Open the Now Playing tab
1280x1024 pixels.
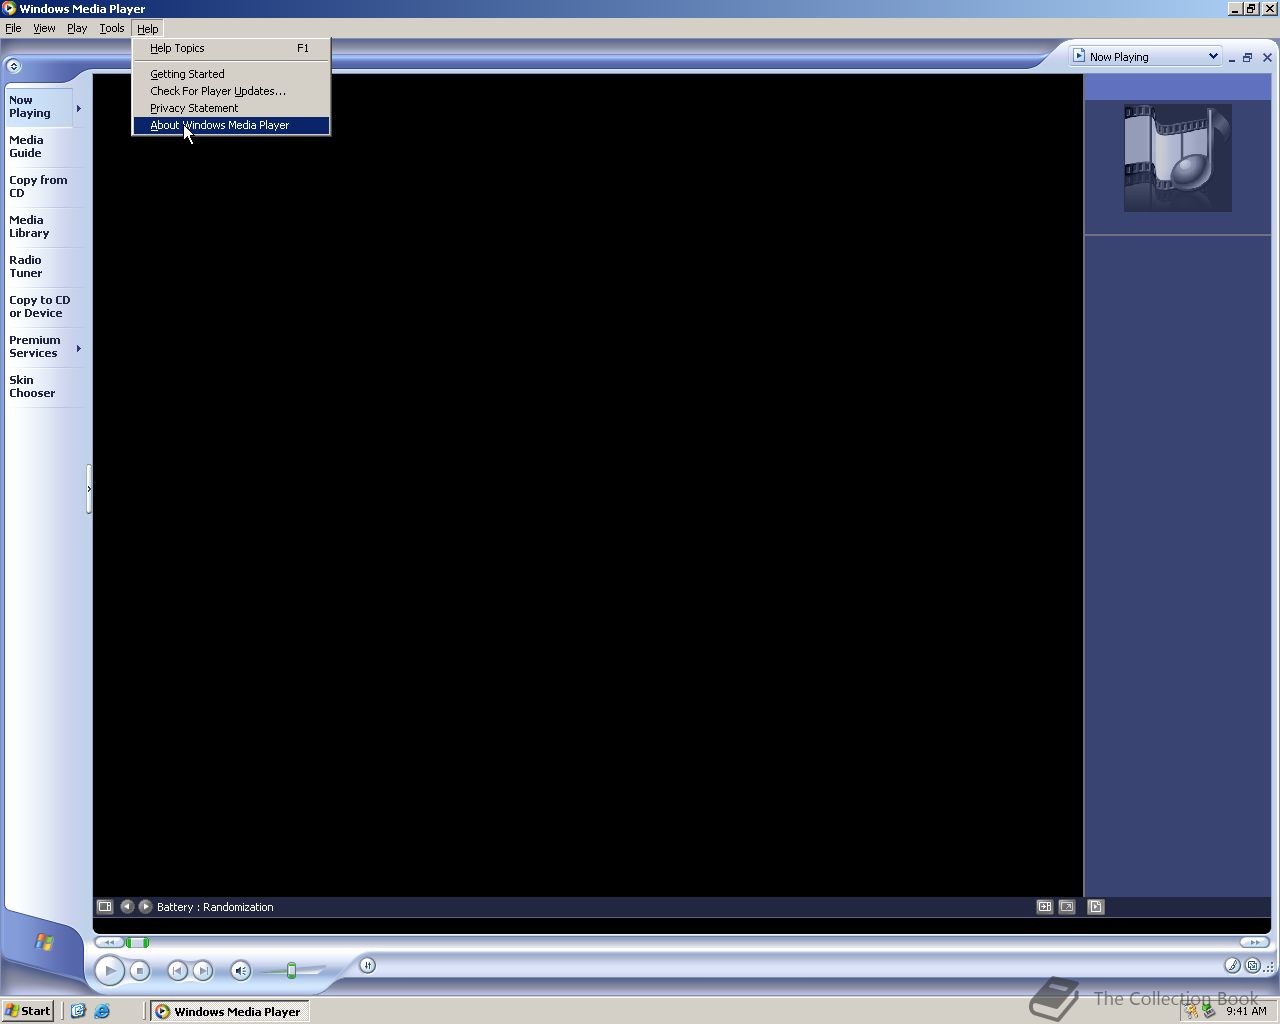coord(38,107)
